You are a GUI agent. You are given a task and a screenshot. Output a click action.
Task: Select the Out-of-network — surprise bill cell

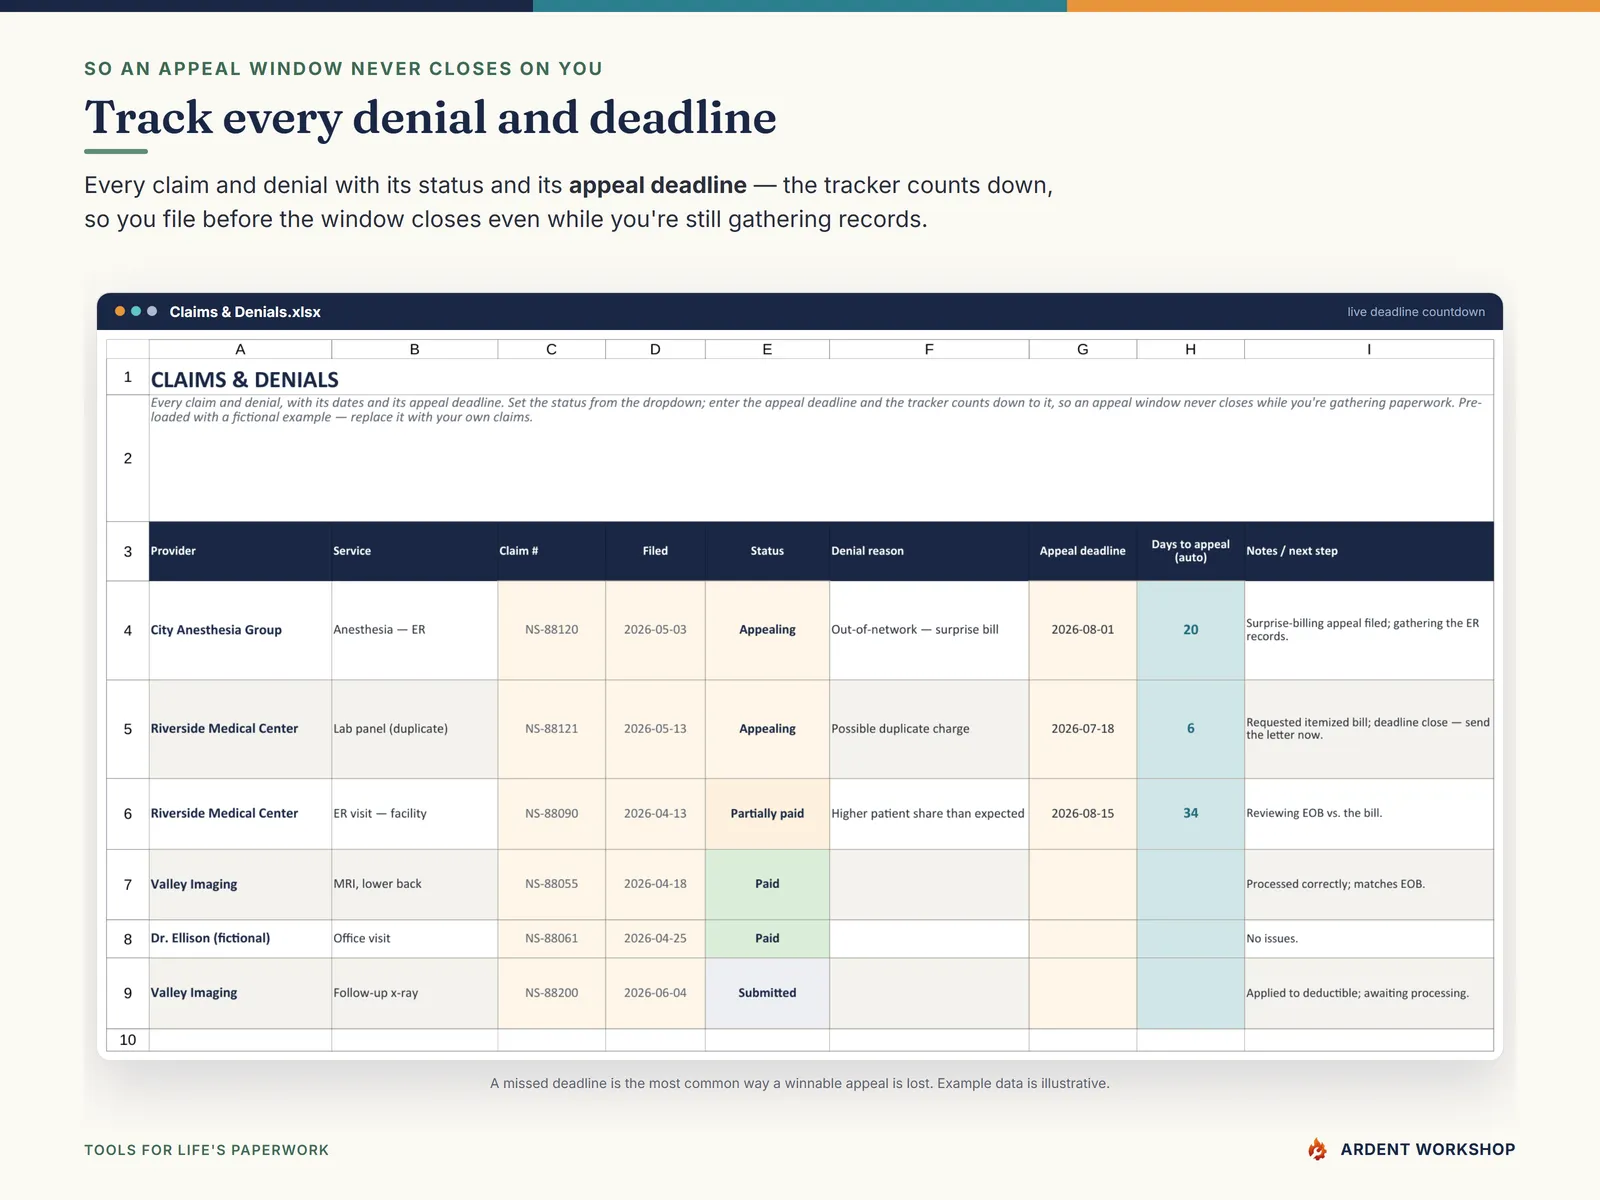click(929, 630)
